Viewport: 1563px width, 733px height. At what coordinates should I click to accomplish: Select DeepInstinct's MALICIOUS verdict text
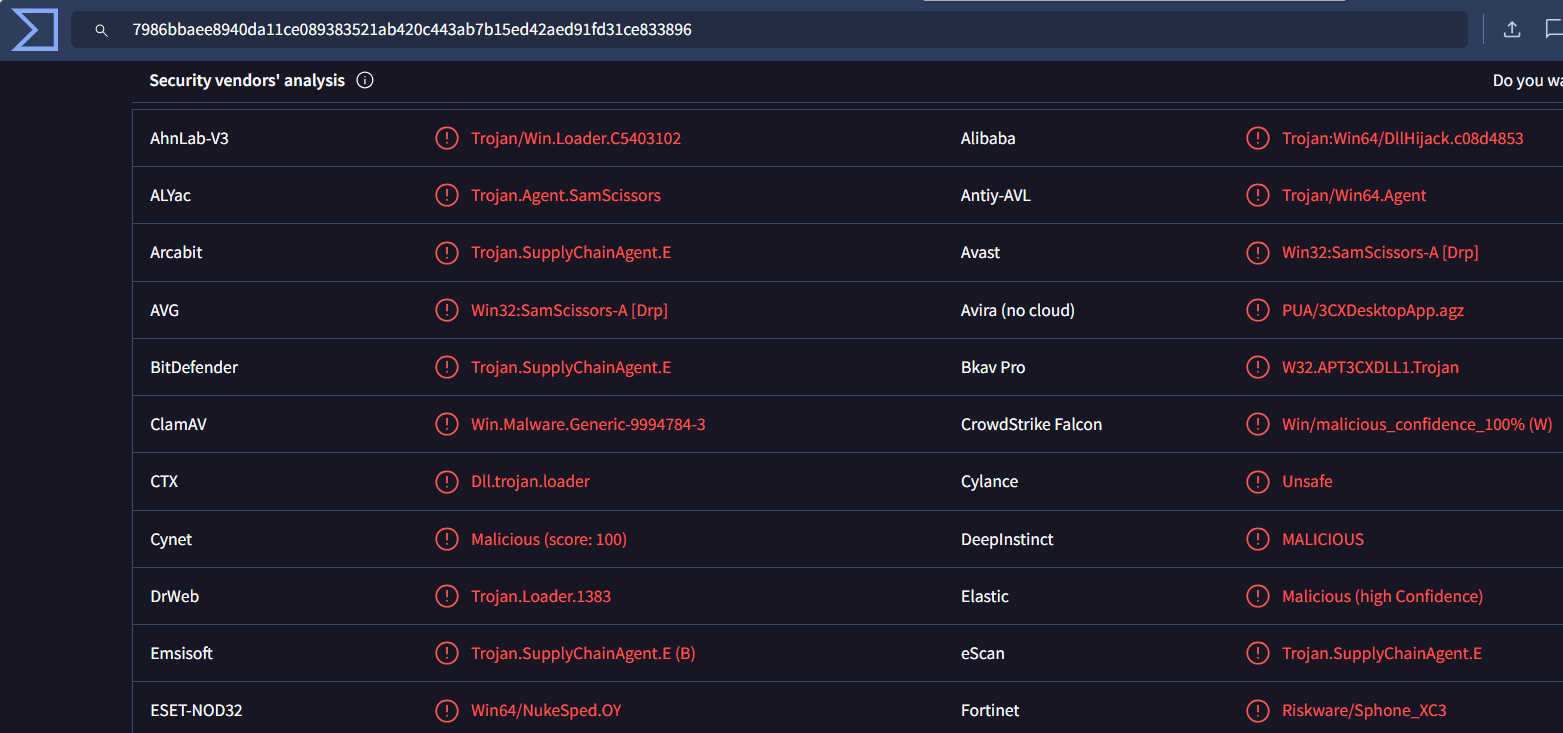coord(1323,539)
